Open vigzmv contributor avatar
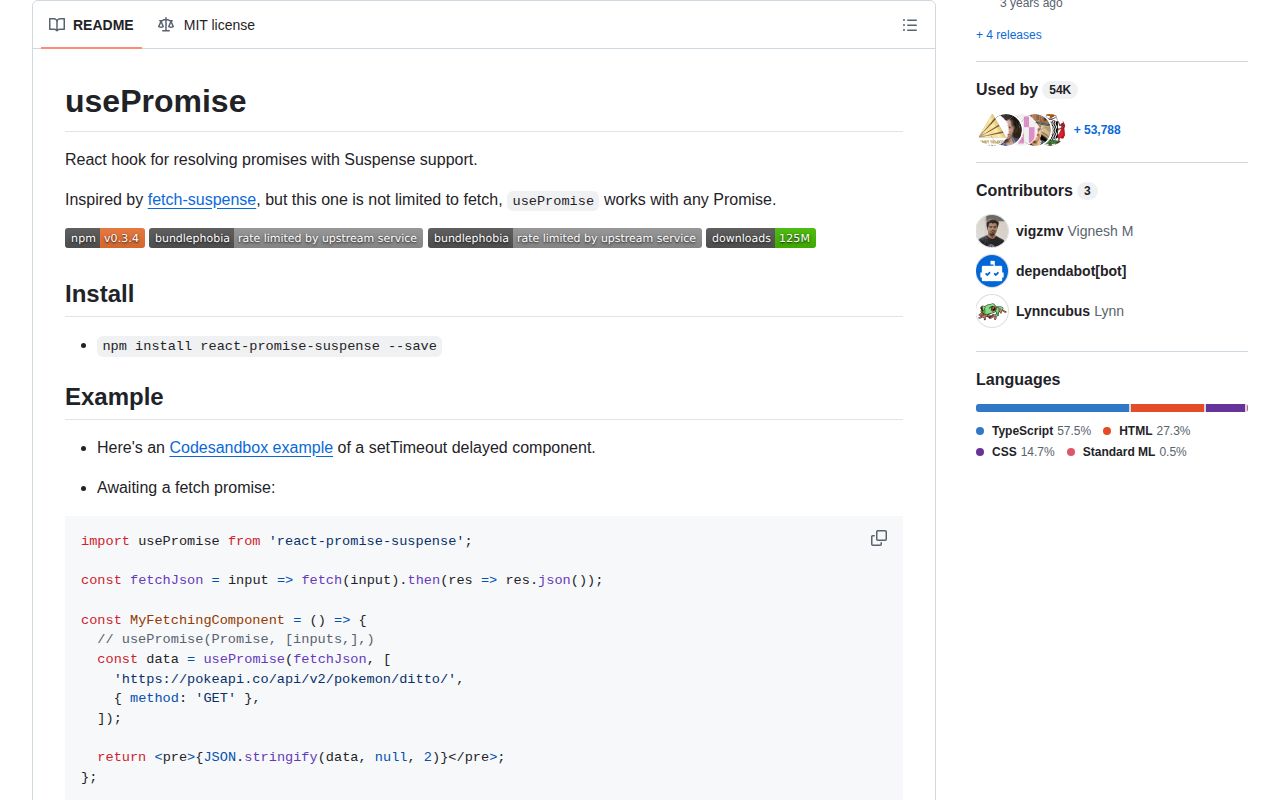 [992, 231]
